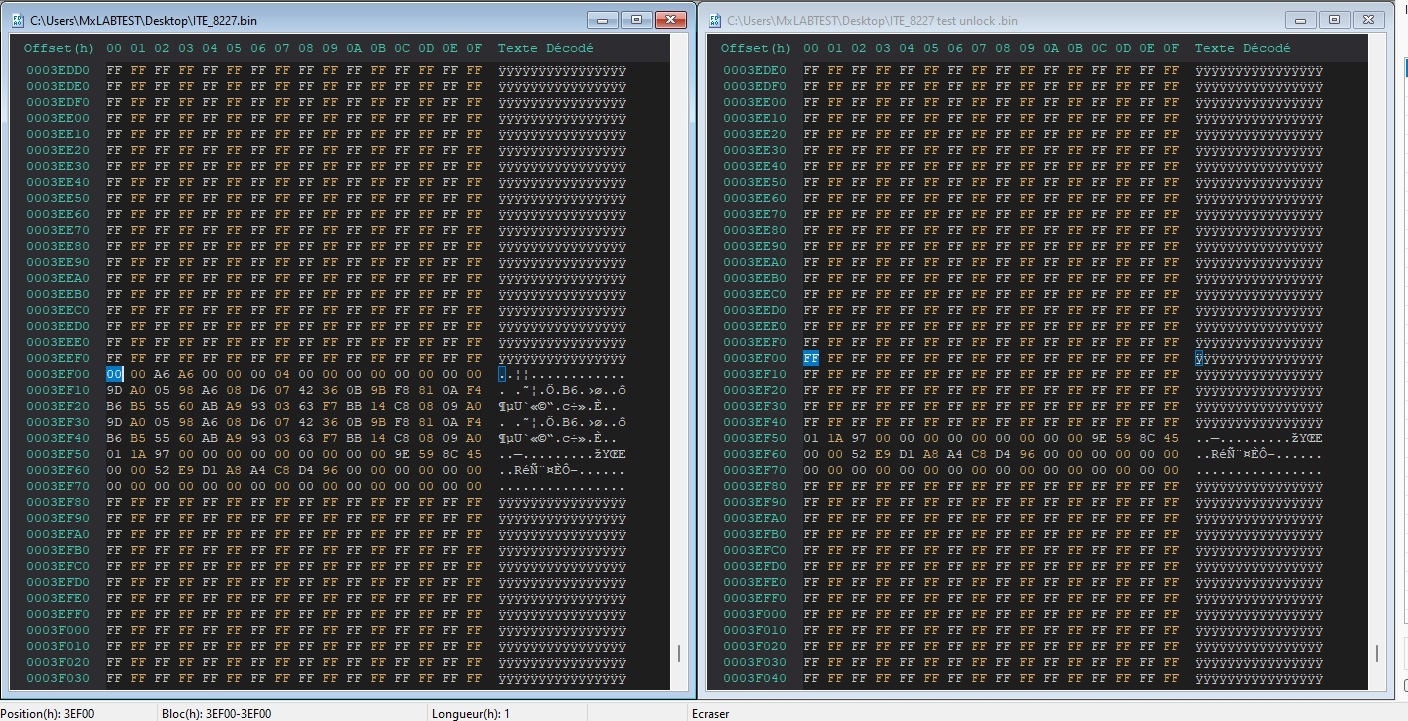Viewport: 1408px width, 721px height.
Task: Minimize the ITE_8227.bin hex window
Action: click(602, 19)
